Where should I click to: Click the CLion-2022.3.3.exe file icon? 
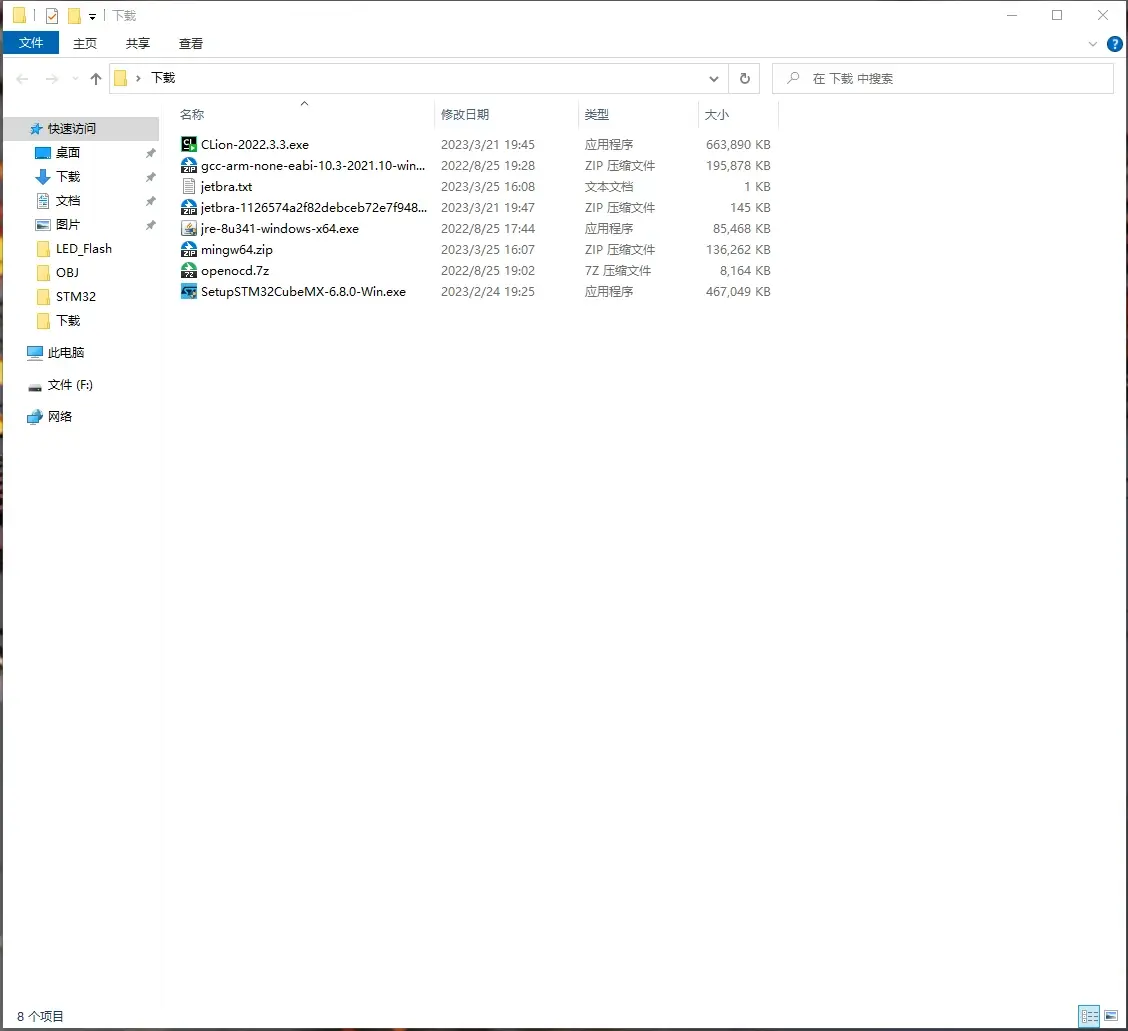tap(188, 145)
